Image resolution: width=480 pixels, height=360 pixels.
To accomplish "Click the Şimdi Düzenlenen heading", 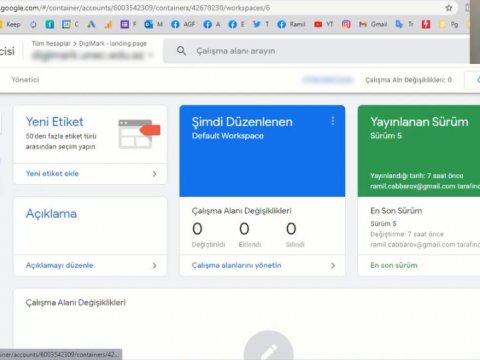I will click(242, 122).
